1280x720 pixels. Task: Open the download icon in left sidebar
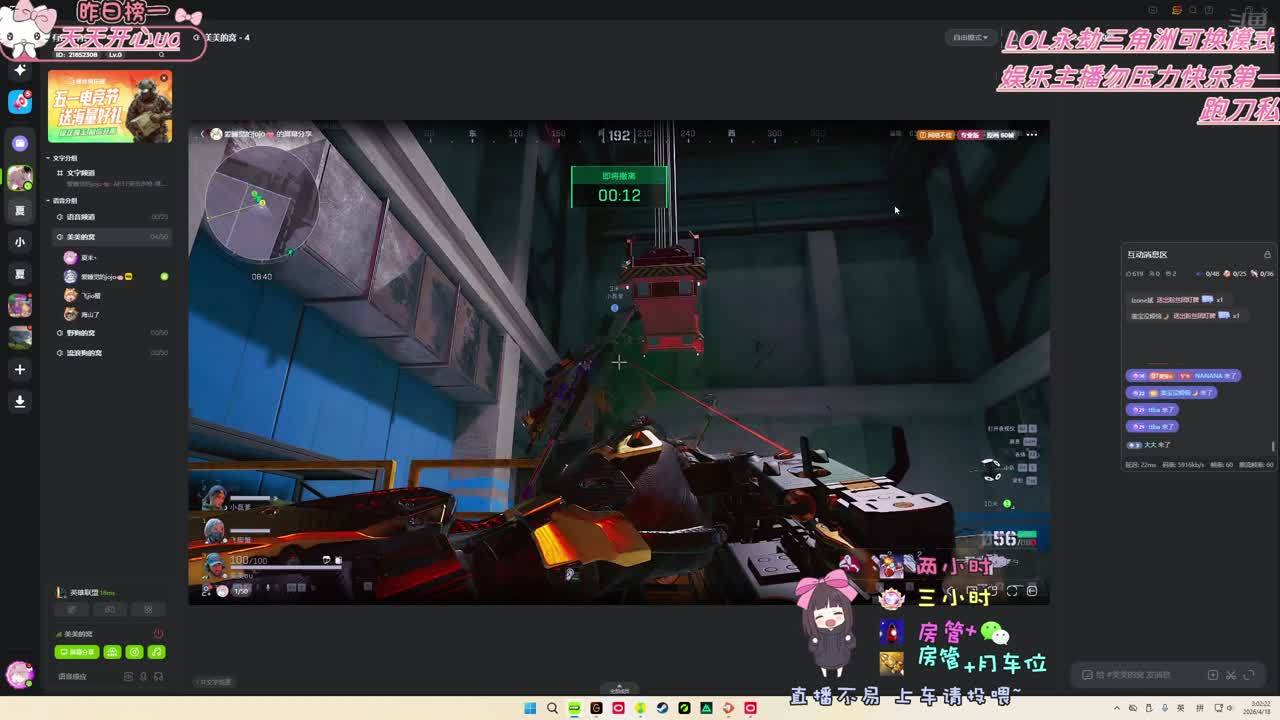point(20,401)
